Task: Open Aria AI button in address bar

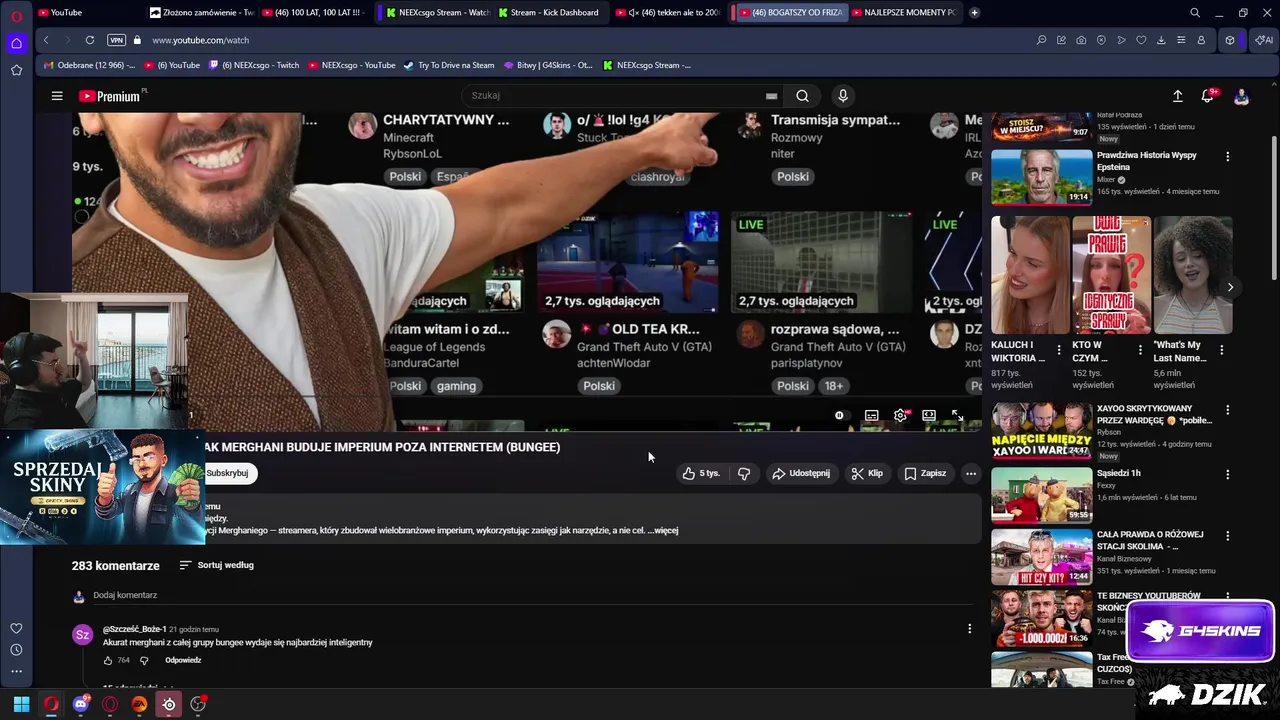Action: click(1264, 40)
